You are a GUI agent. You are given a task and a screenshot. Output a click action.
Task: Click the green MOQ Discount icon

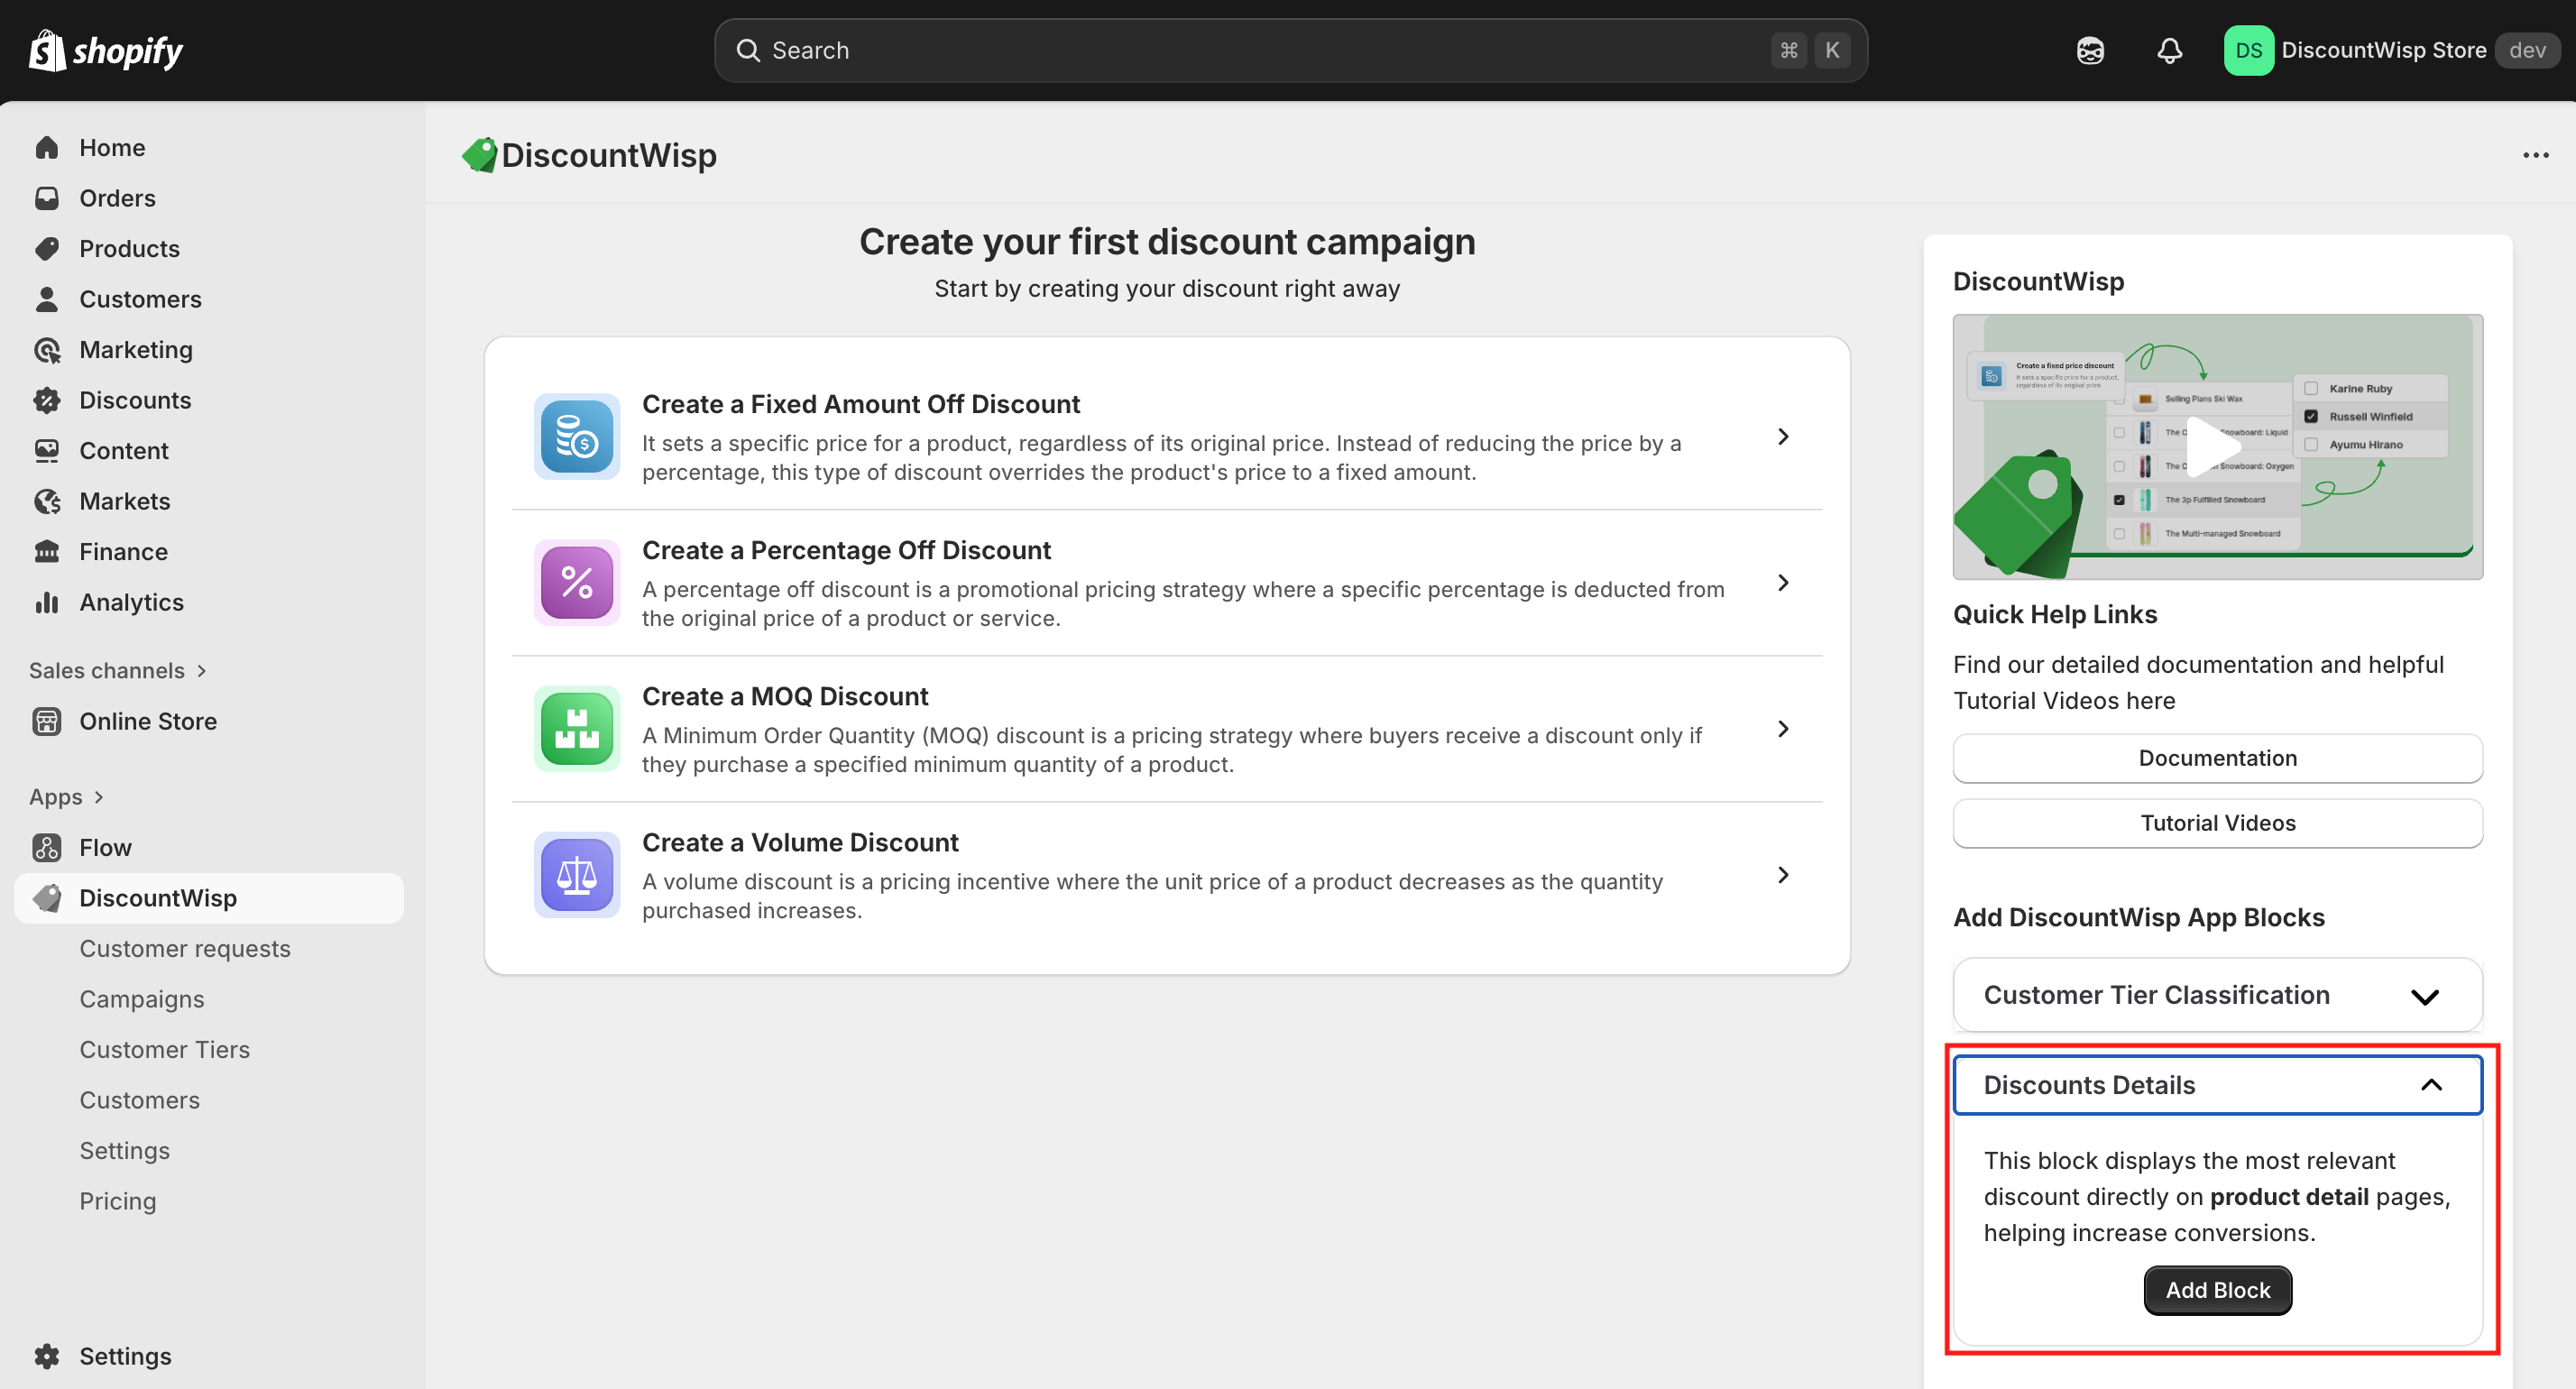(576, 729)
